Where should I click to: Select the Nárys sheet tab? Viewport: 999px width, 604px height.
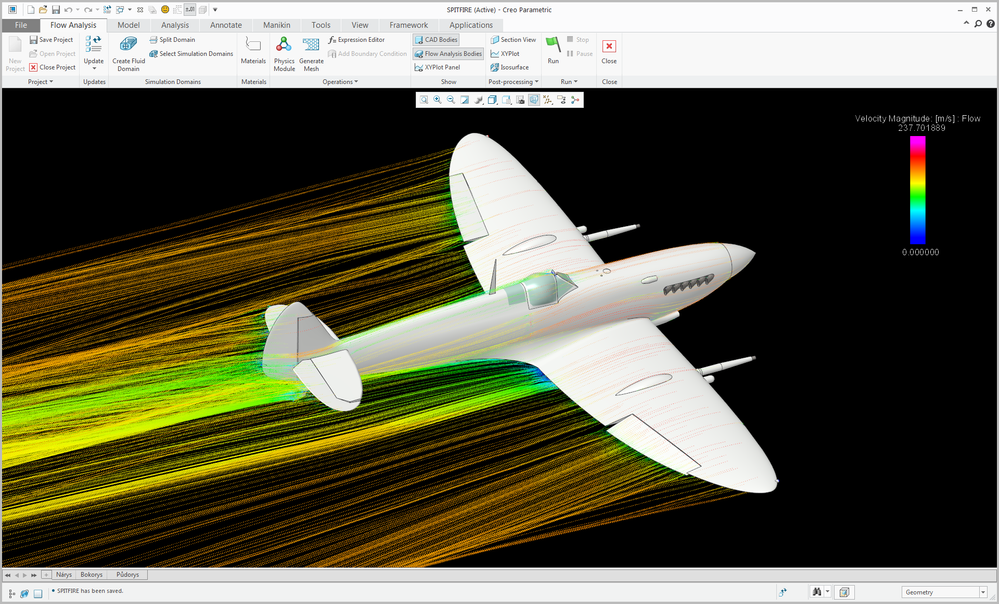point(64,574)
